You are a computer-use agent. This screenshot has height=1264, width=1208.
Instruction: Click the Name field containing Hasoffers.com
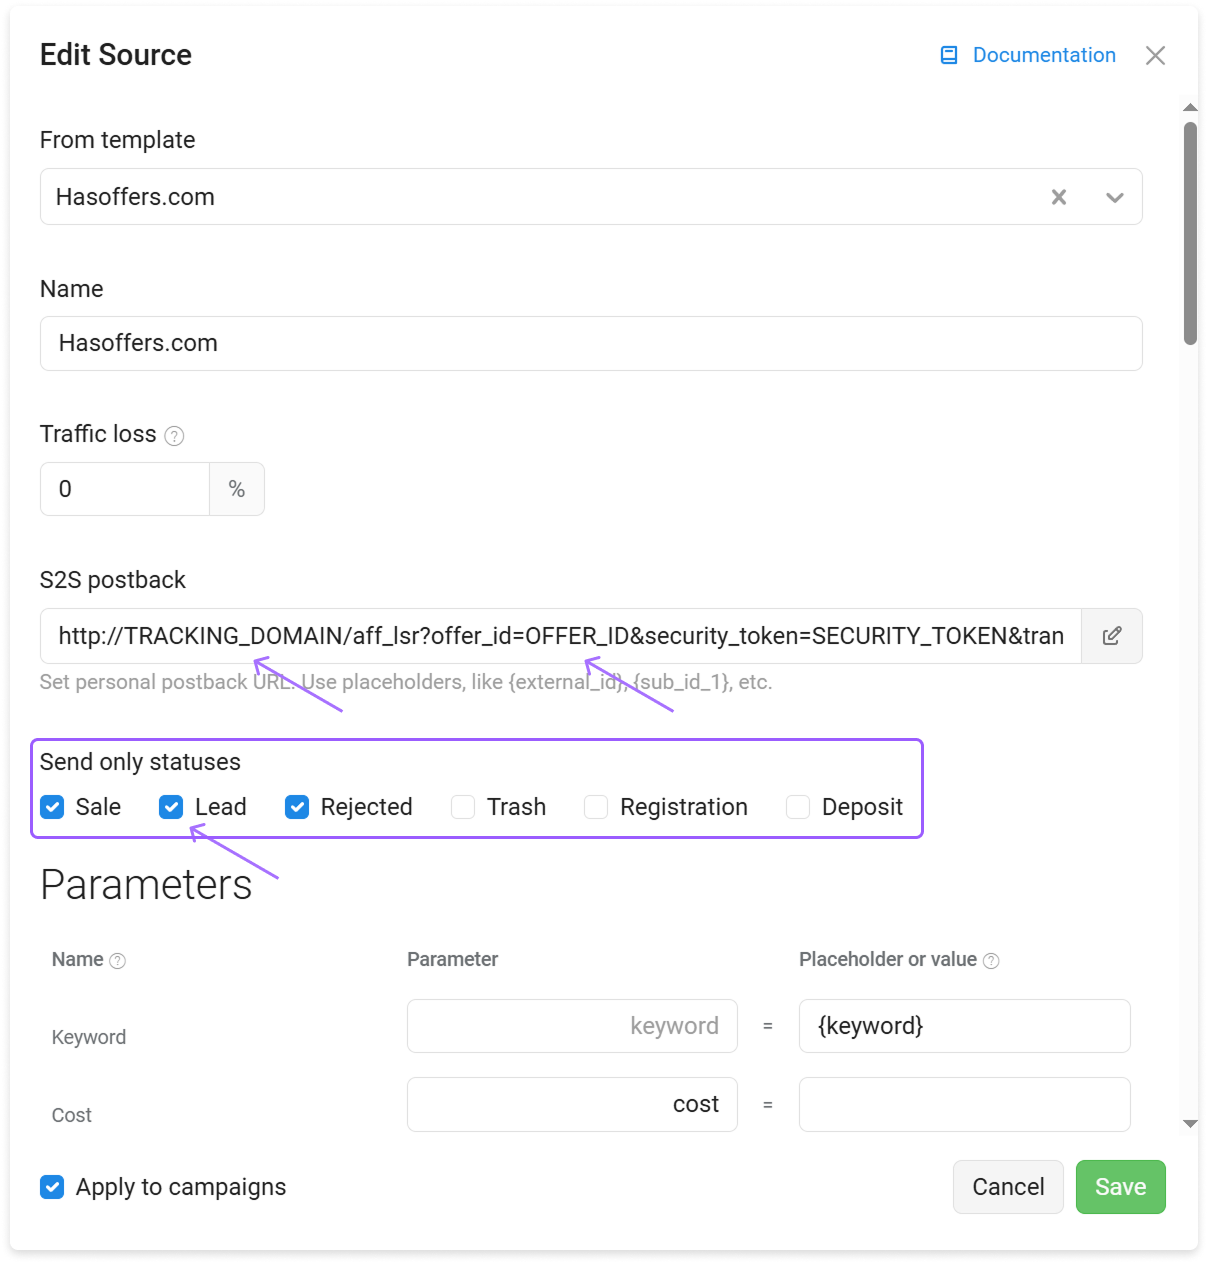pos(591,344)
